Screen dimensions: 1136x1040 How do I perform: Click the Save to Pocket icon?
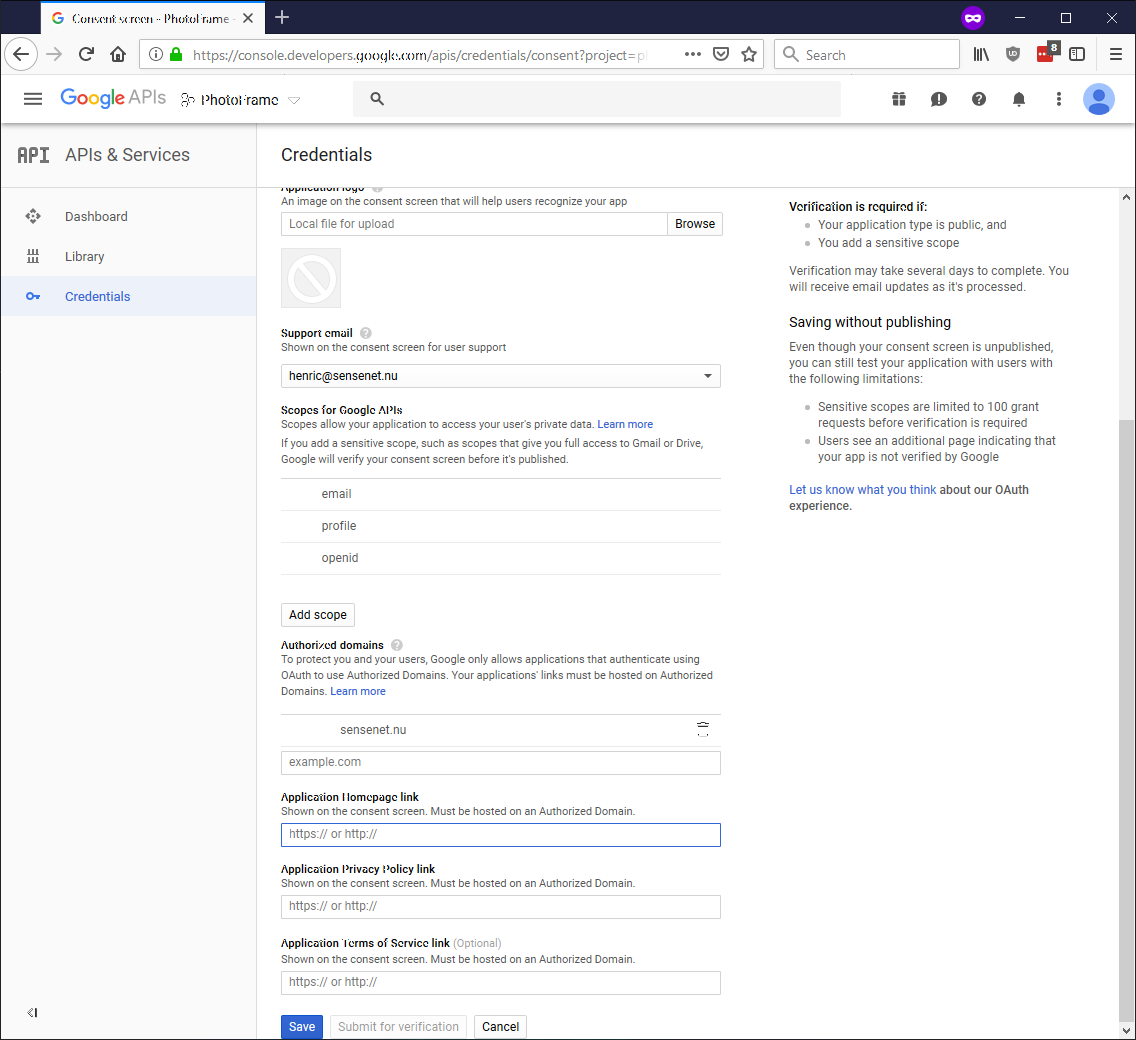tap(721, 54)
